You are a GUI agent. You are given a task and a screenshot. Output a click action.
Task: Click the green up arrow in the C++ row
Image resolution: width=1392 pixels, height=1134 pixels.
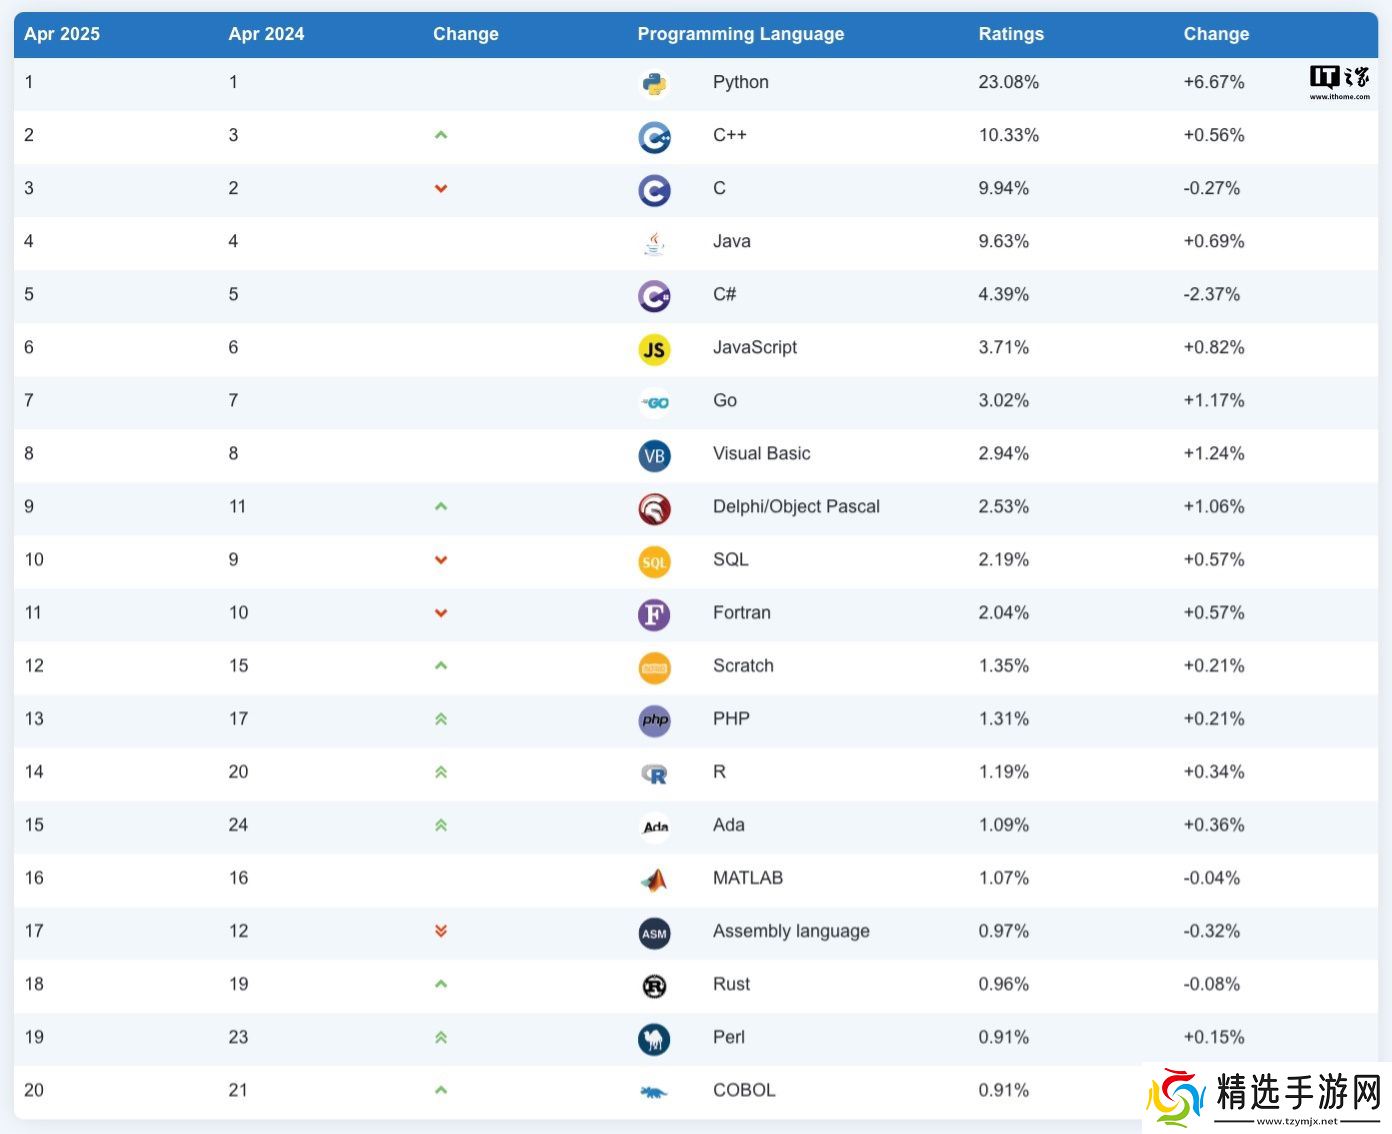coord(441,135)
